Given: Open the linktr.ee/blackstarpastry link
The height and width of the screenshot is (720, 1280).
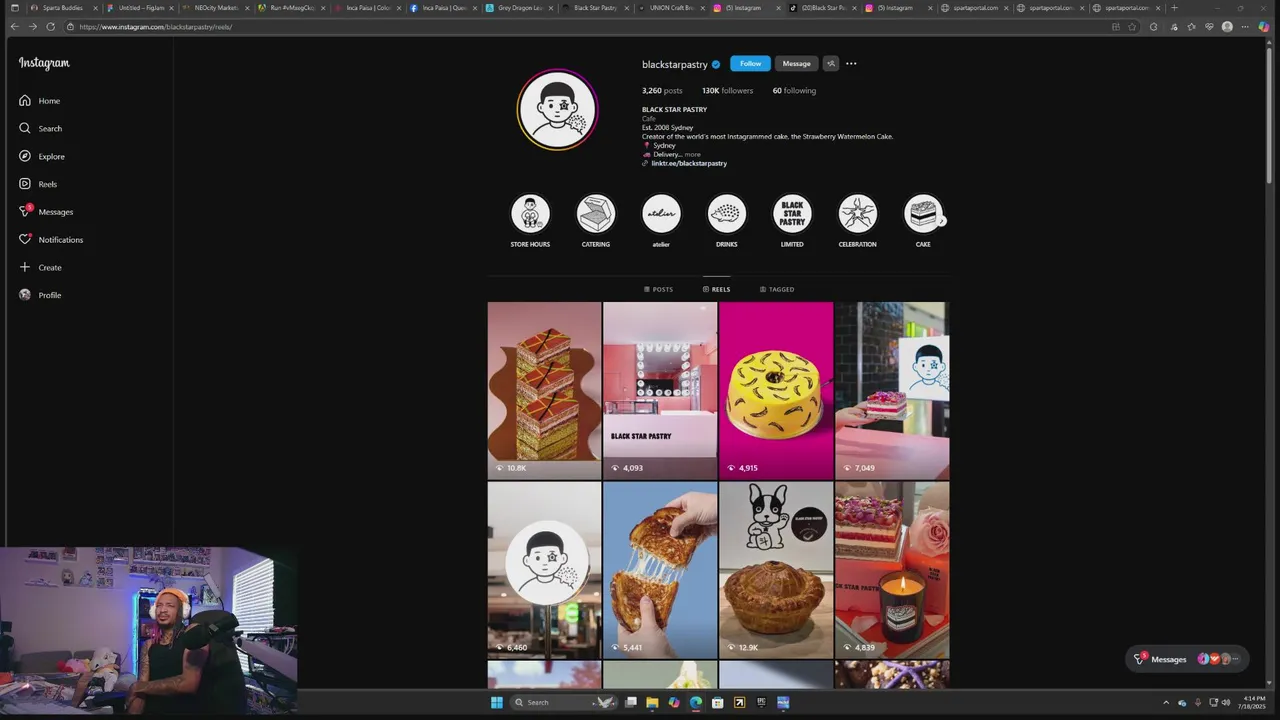Looking at the screenshot, I should [x=689, y=163].
